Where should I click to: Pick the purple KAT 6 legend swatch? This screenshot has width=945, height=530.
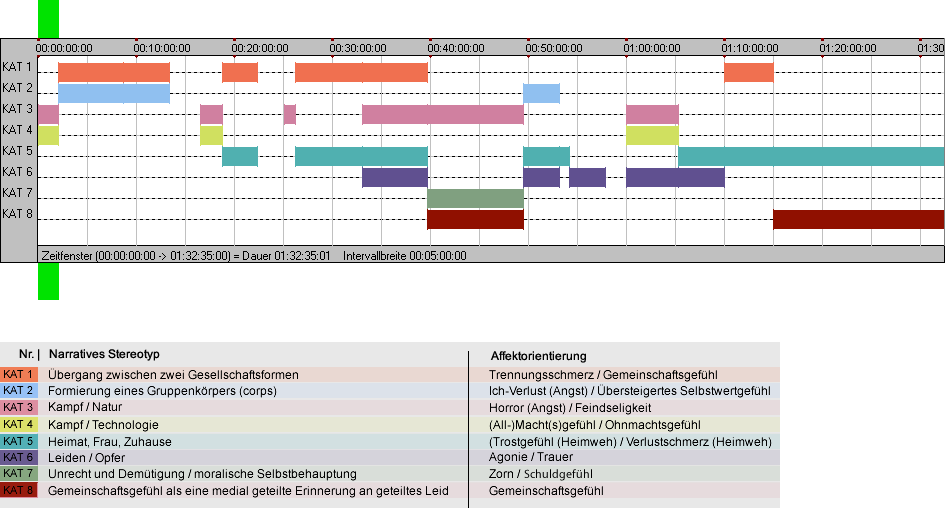tap(19, 458)
